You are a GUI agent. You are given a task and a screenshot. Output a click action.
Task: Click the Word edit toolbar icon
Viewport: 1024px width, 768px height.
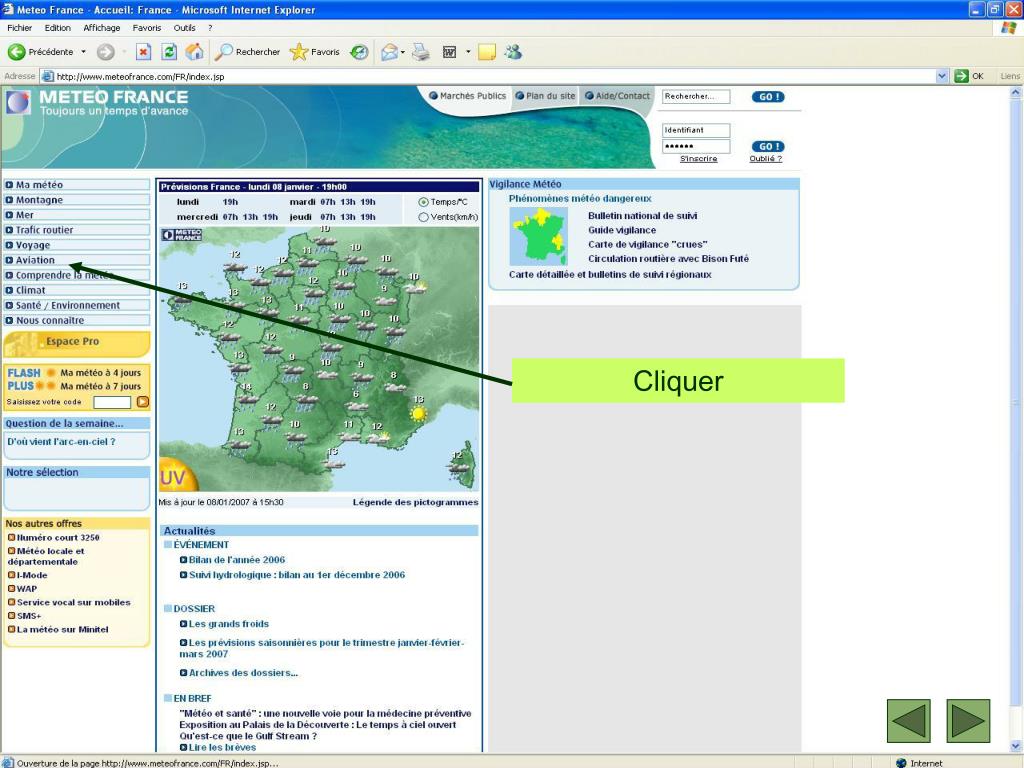[x=449, y=52]
